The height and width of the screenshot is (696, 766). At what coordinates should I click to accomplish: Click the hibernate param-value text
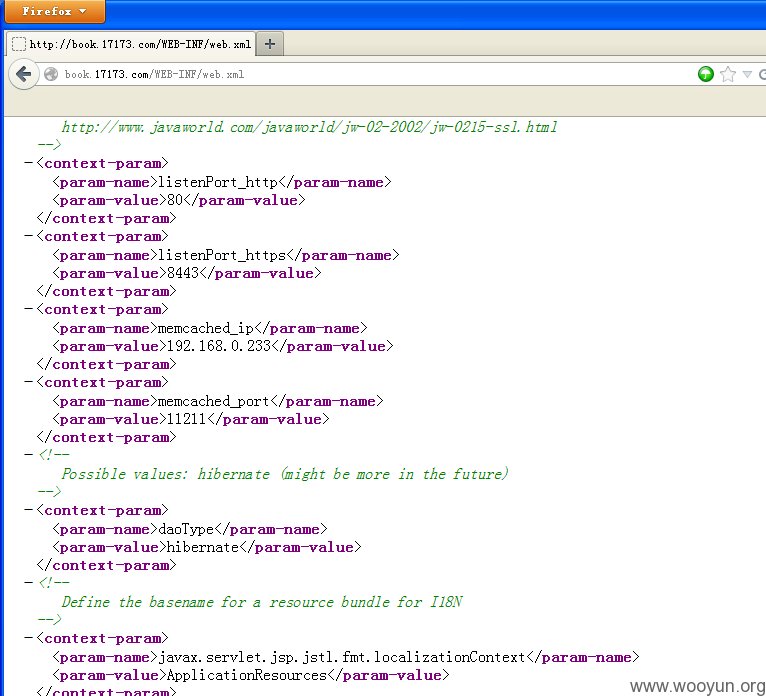(202, 547)
